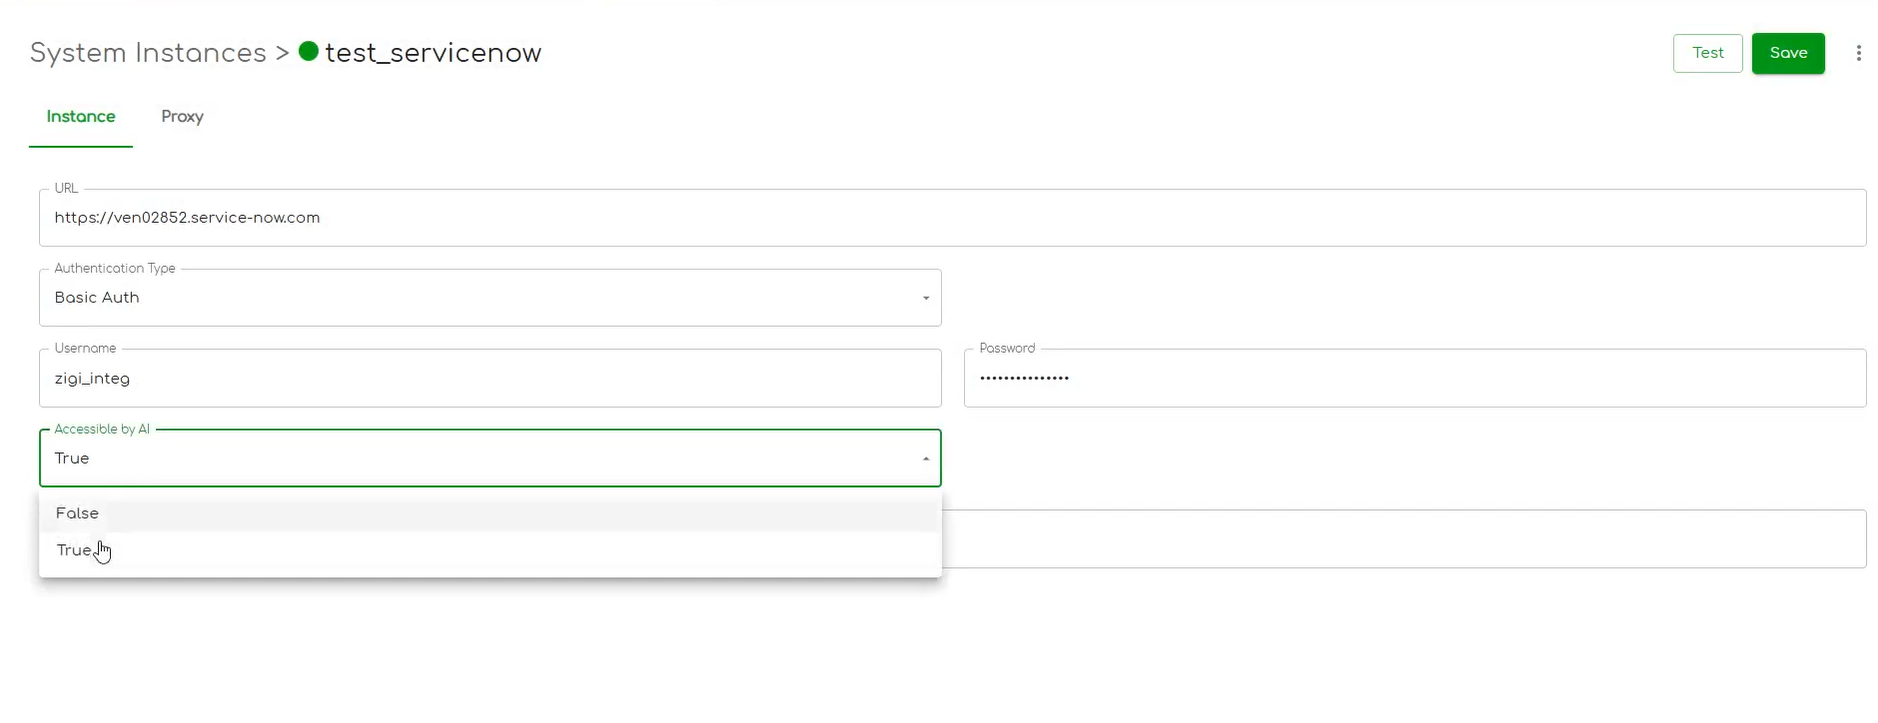Open the System Instances breadcrumb link

[146, 52]
